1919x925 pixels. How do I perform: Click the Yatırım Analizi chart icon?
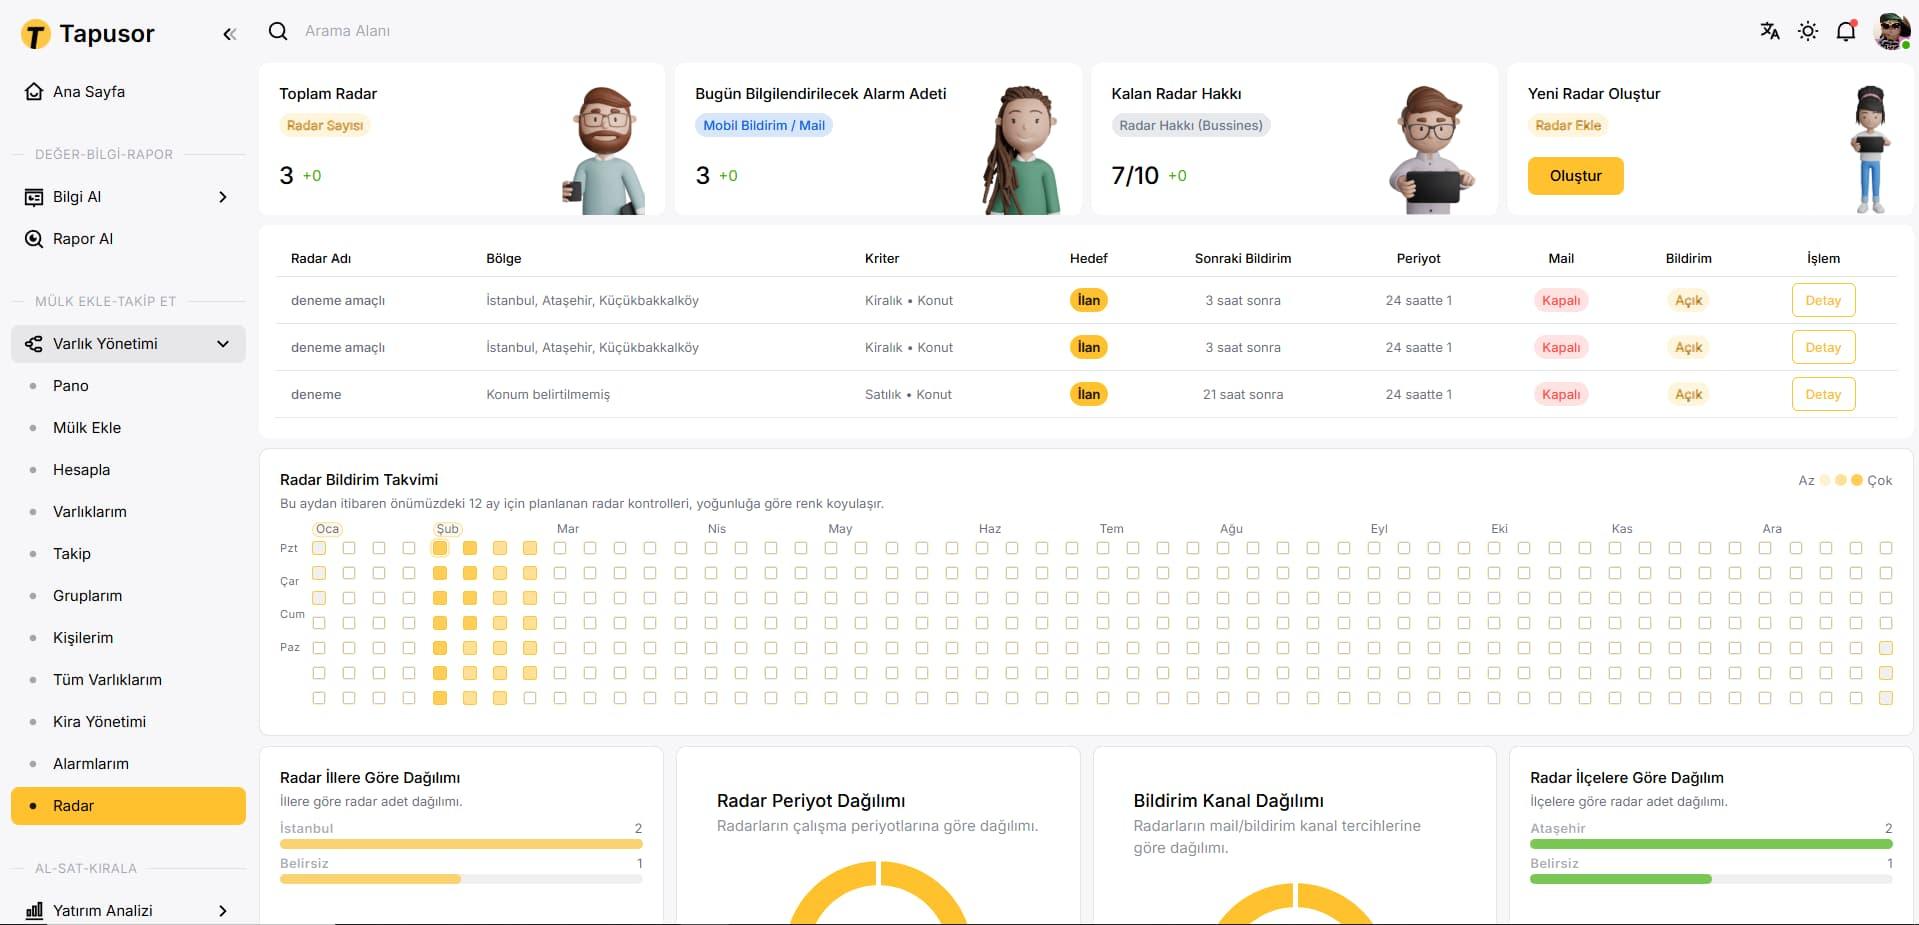pyautogui.click(x=34, y=910)
